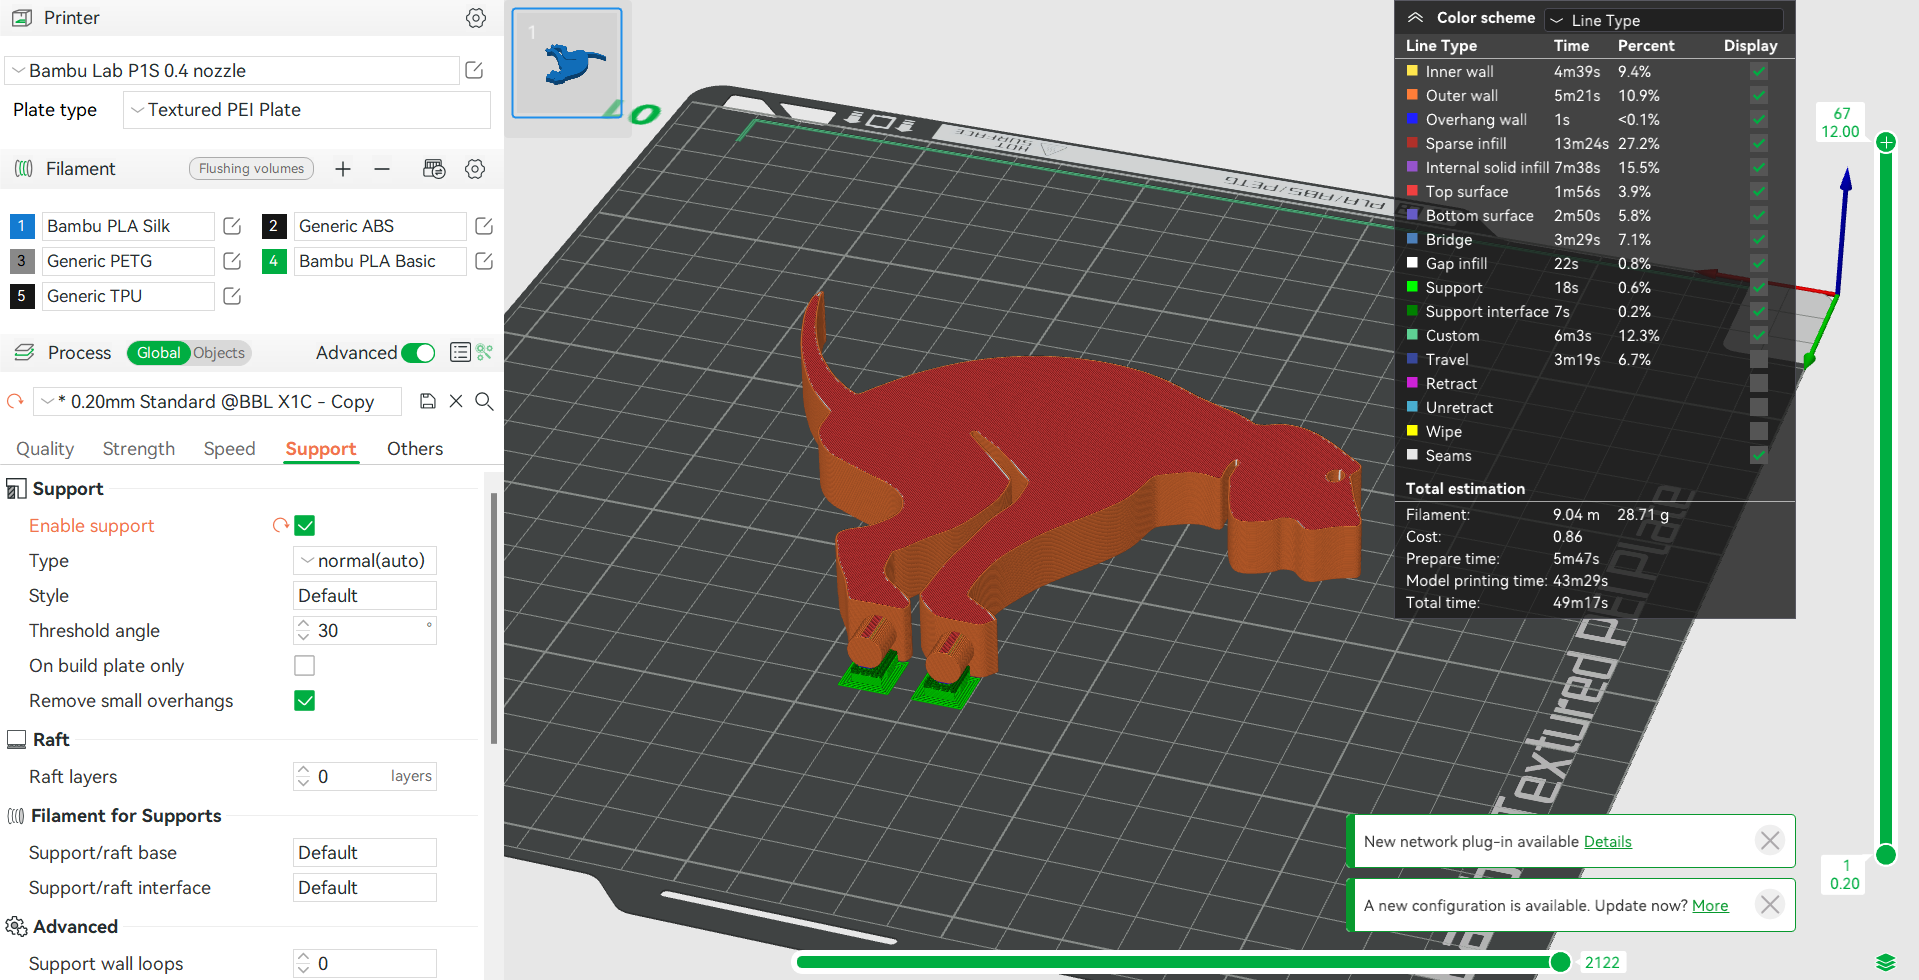Add a filament with the plus icon
Image resolution: width=1919 pixels, height=980 pixels.
[x=343, y=169]
